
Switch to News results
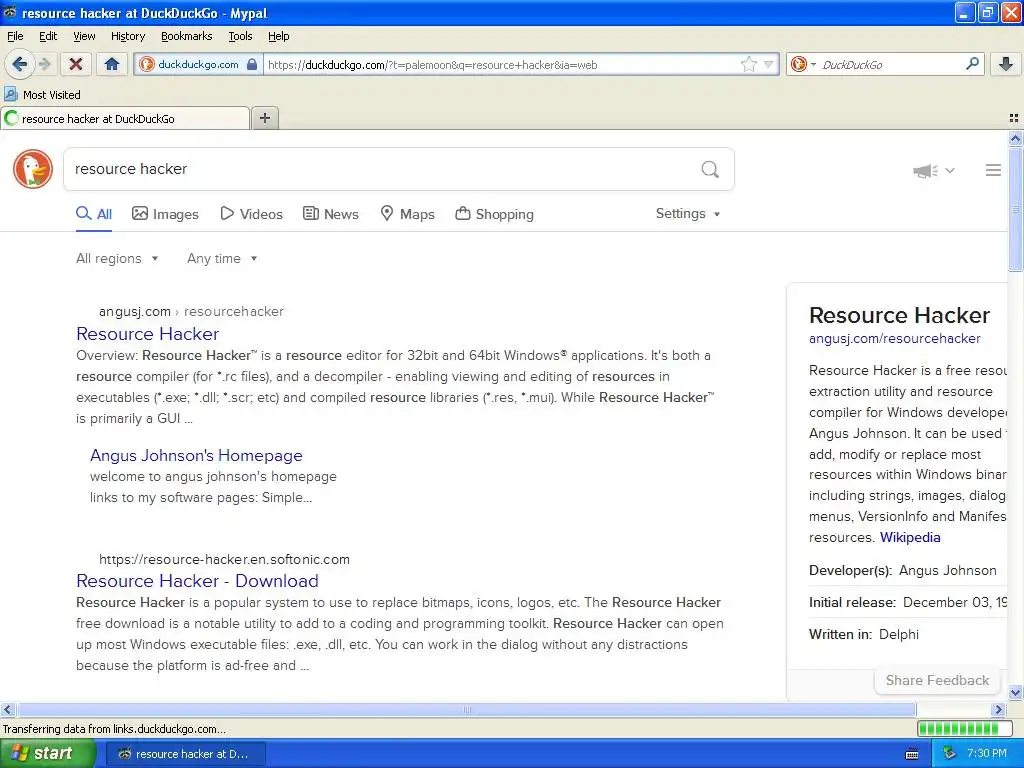[331, 214]
